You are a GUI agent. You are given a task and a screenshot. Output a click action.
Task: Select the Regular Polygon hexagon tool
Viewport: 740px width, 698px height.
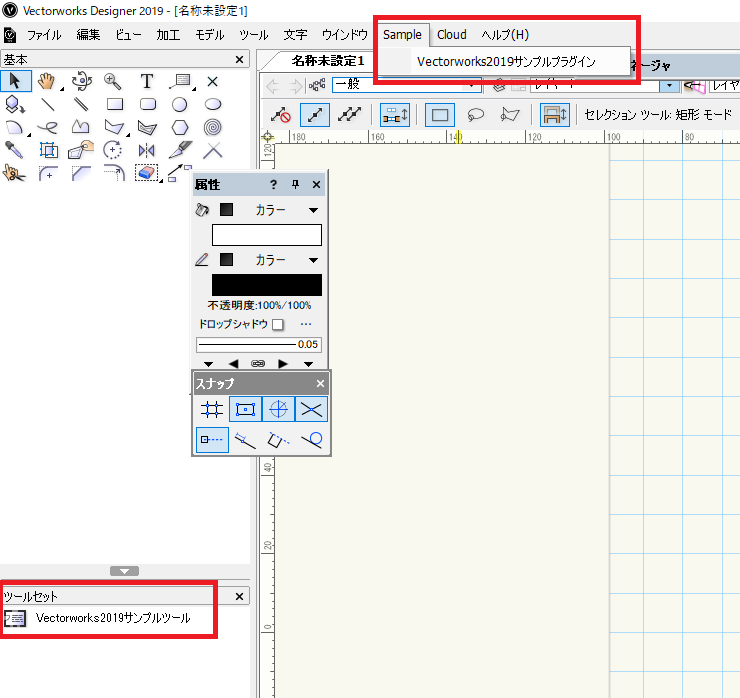point(180,127)
